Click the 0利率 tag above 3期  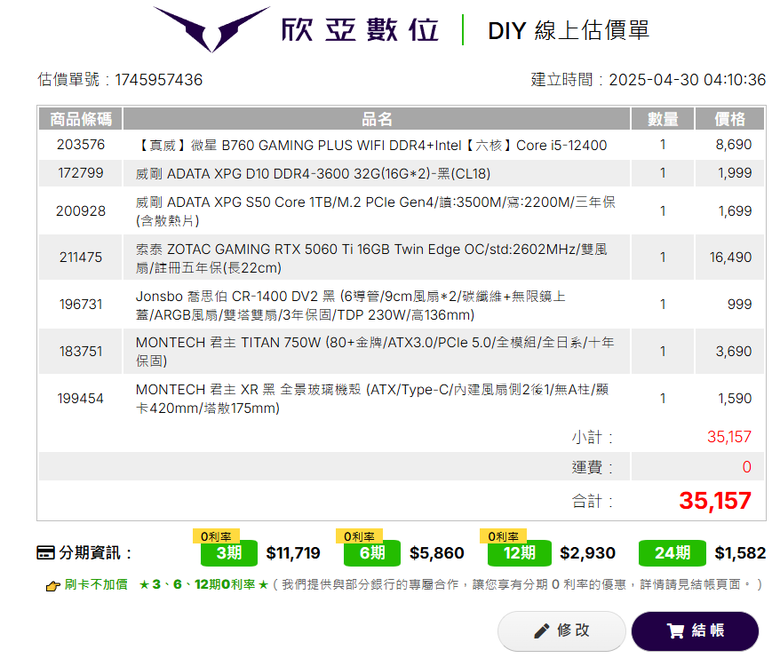[216, 536]
